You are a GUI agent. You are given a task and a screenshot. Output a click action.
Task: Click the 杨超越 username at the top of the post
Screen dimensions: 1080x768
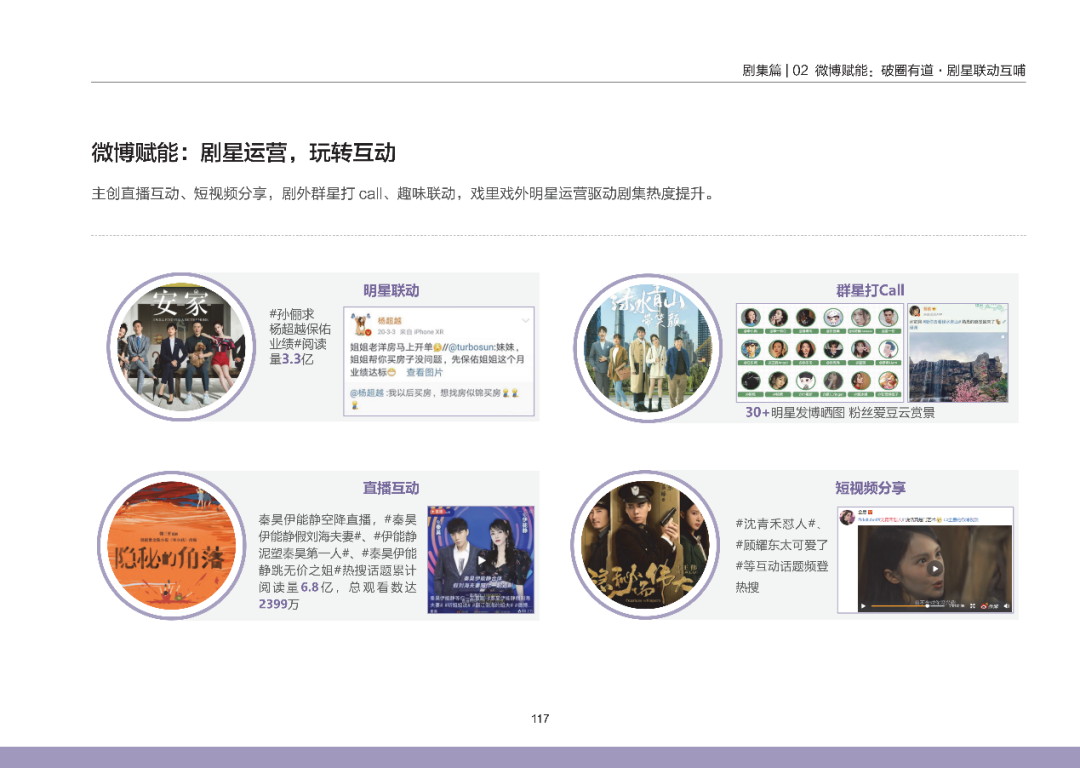[389, 320]
